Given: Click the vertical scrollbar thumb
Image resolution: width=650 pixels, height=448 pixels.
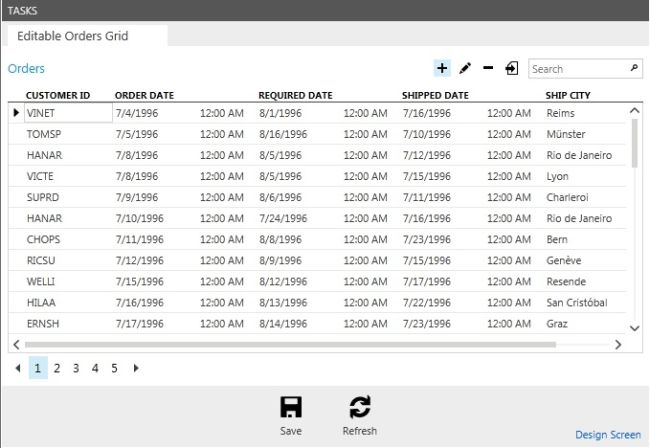Looking at the screenshot, I should point(634,143).
